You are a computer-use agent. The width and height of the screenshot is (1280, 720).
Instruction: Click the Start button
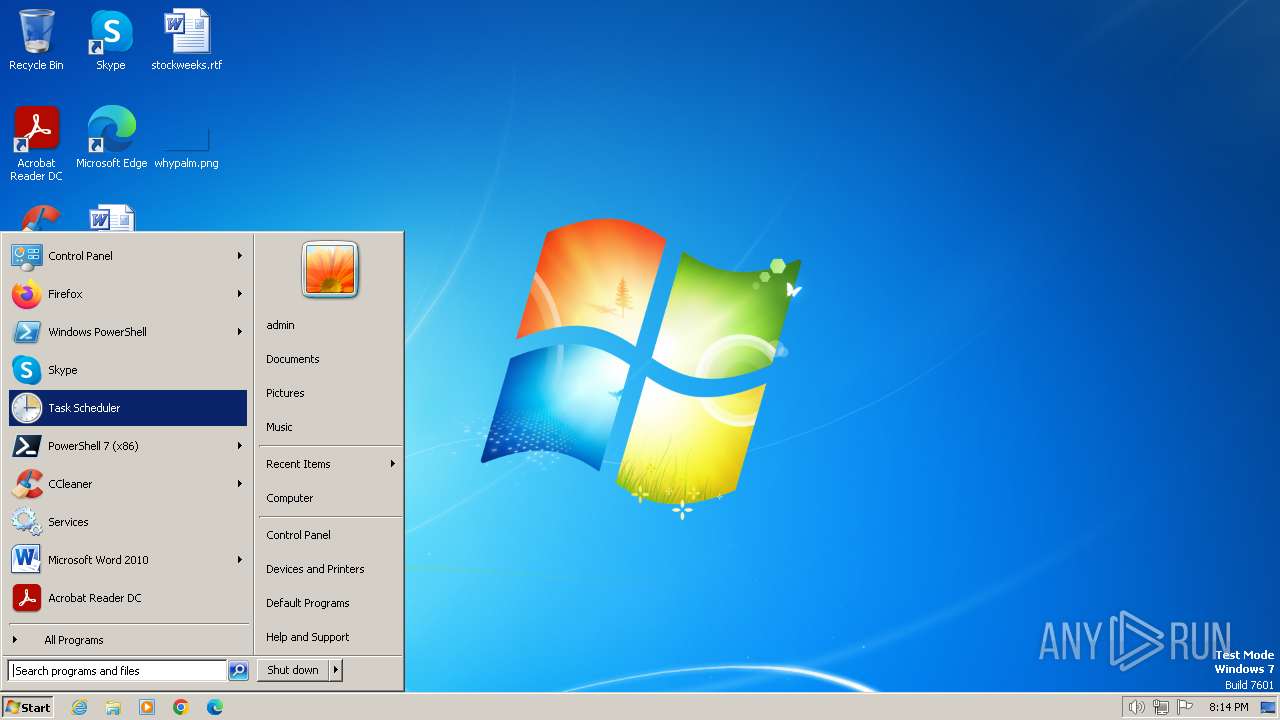click(28, 707)
